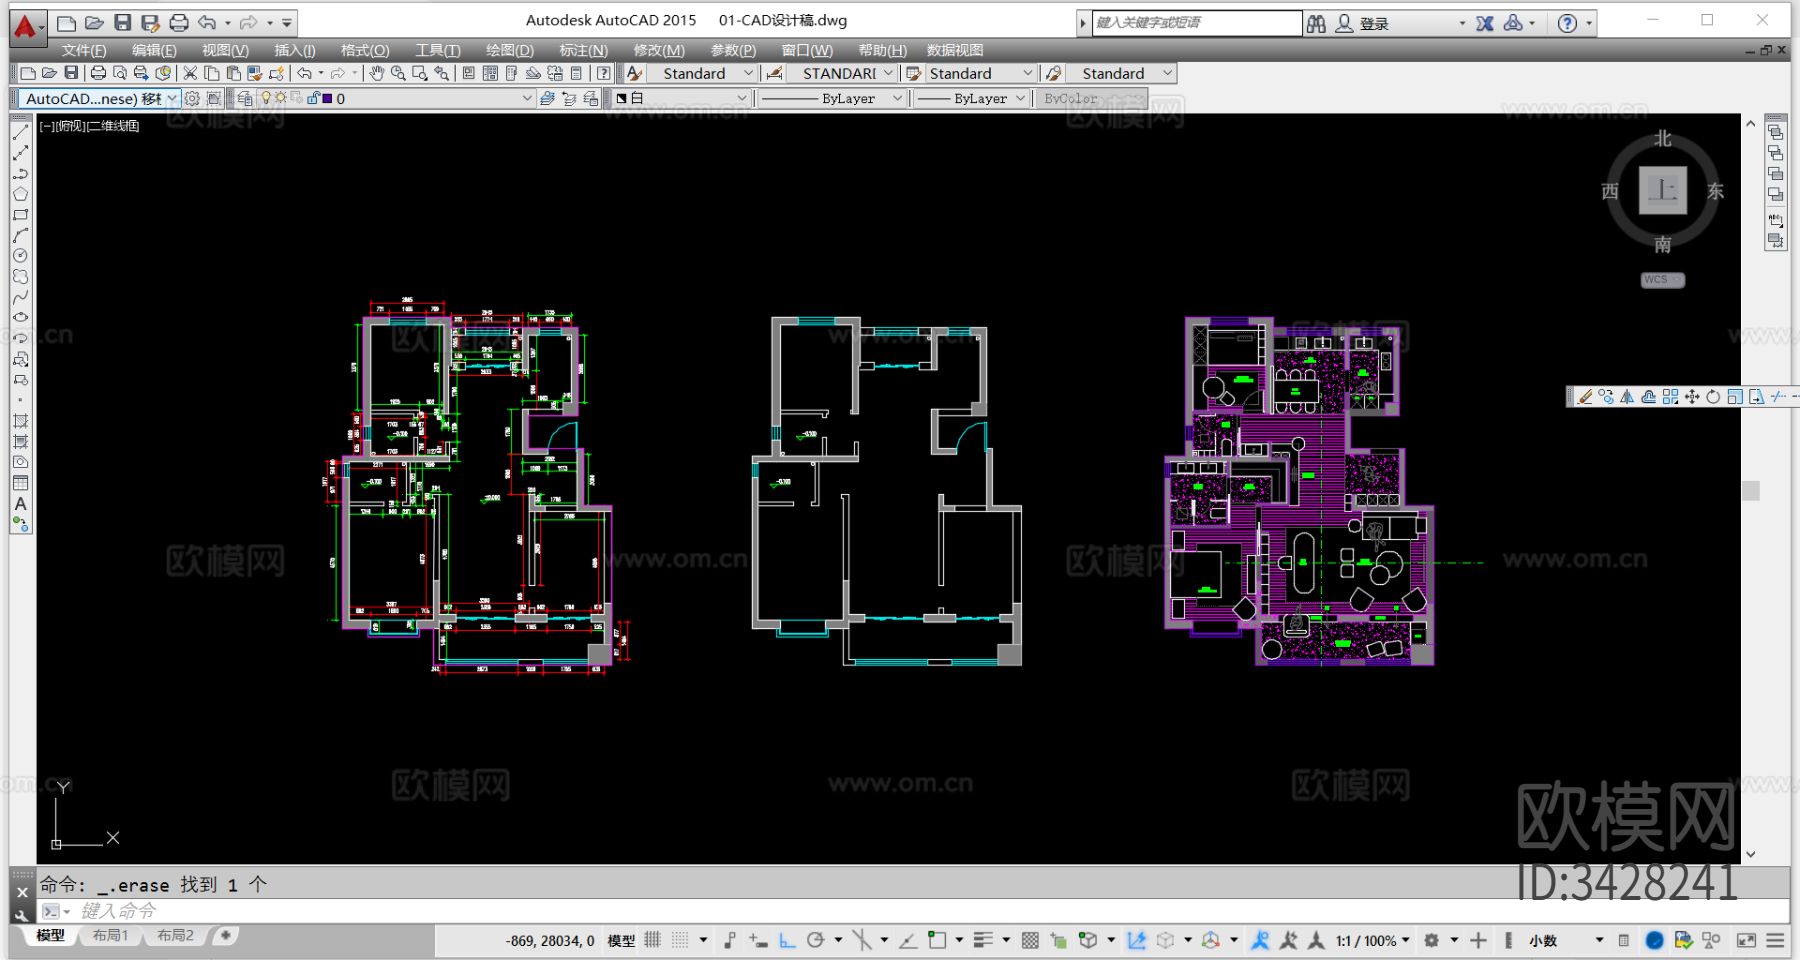Select the Polygon drawing tool
The height and width of the screenshot is (960, 1800).
[20, 194]
